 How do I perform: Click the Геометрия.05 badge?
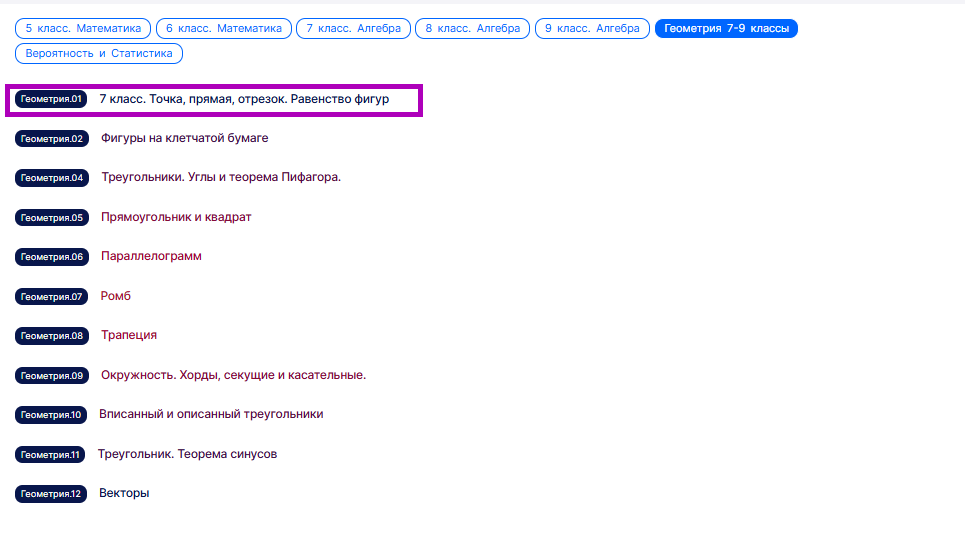[52, 217]
